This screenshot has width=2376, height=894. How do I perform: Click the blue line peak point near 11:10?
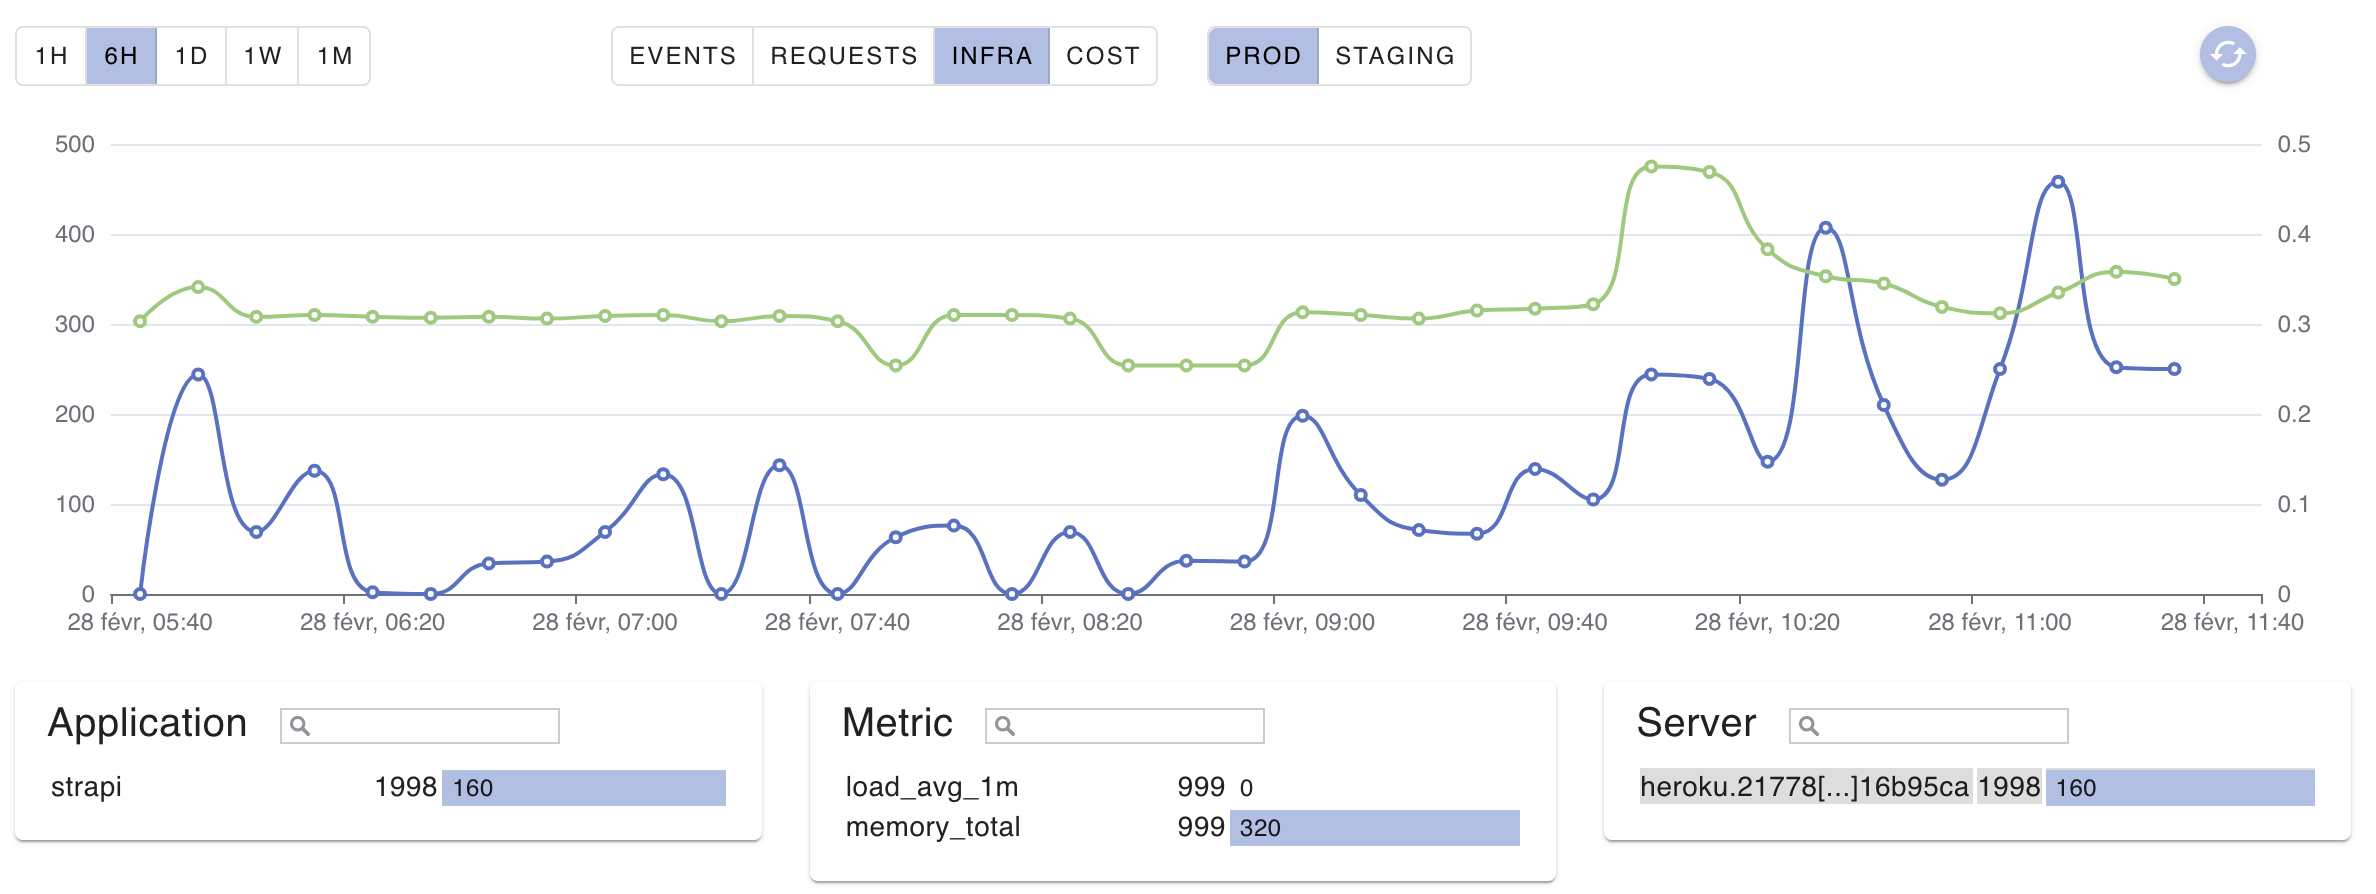pos(2058,182)
